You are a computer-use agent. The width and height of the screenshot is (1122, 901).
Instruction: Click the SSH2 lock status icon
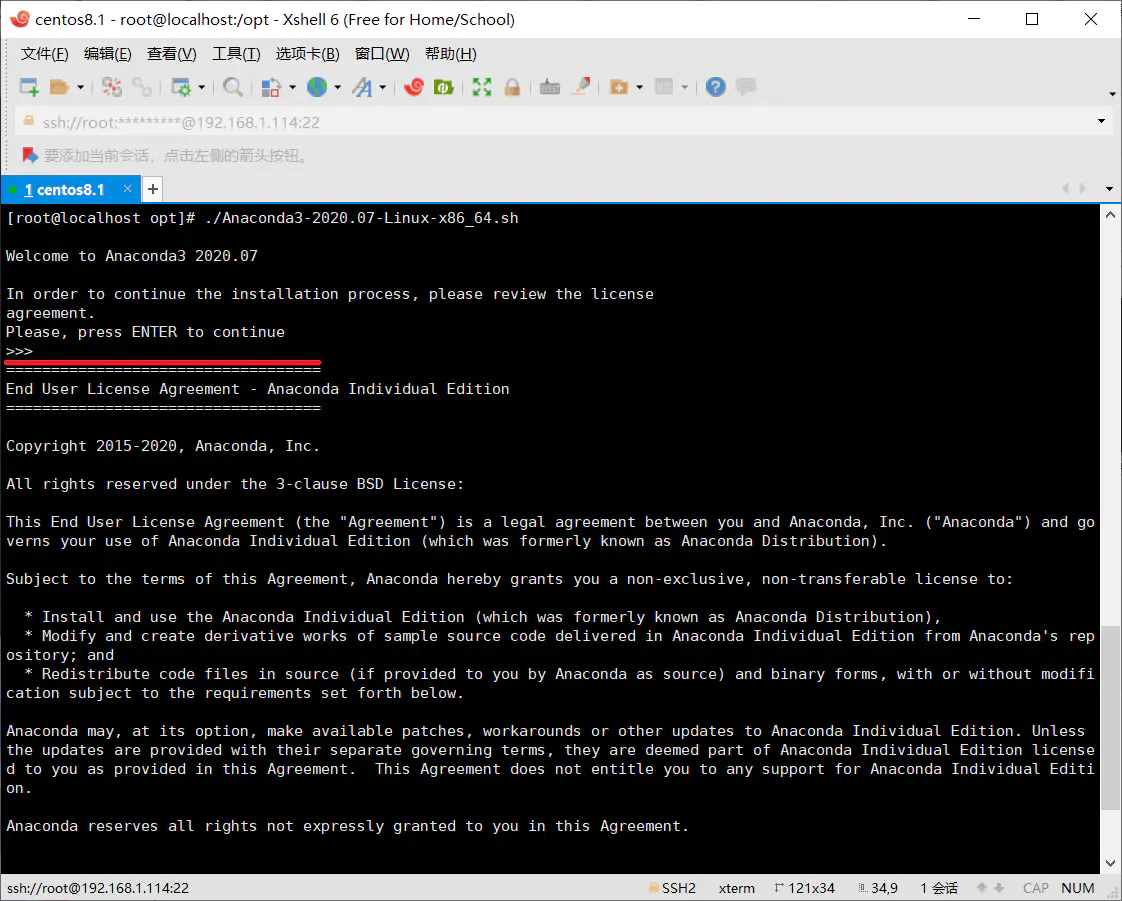(653, 887)
